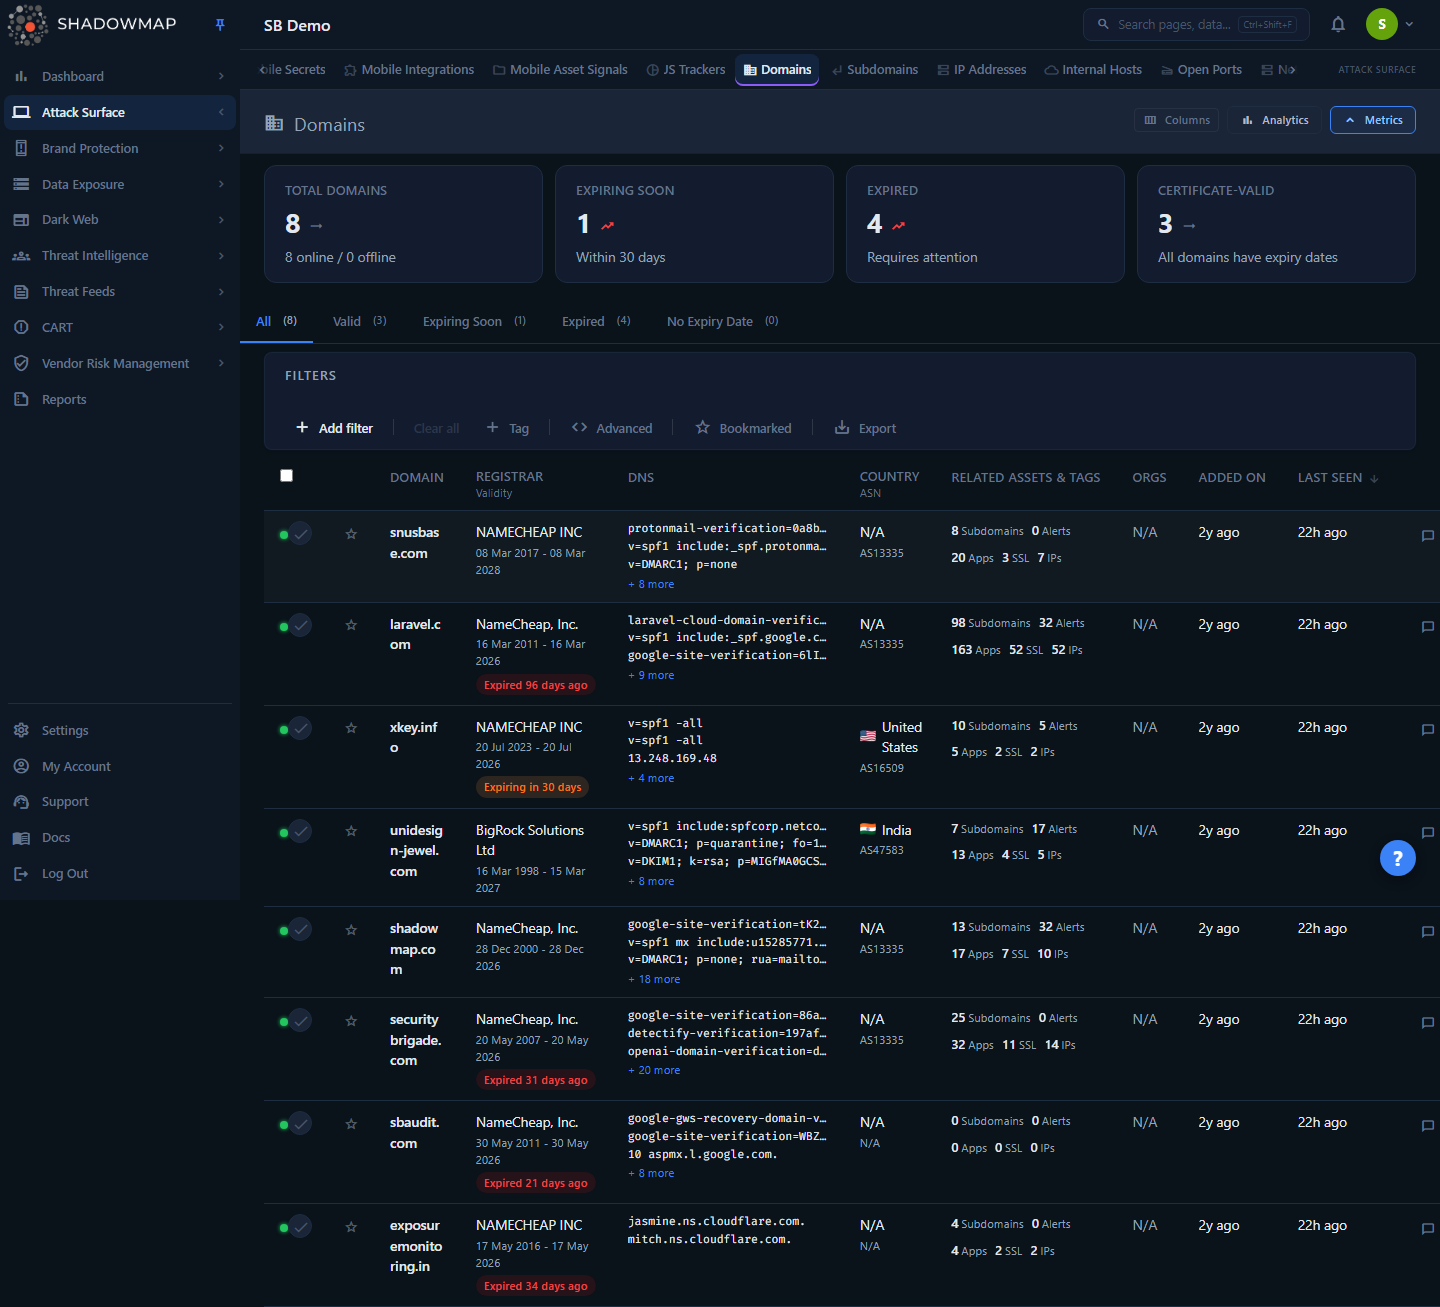Open comments icon for laravel.com row
1440x1307 pixels.
click(1428, 627)
